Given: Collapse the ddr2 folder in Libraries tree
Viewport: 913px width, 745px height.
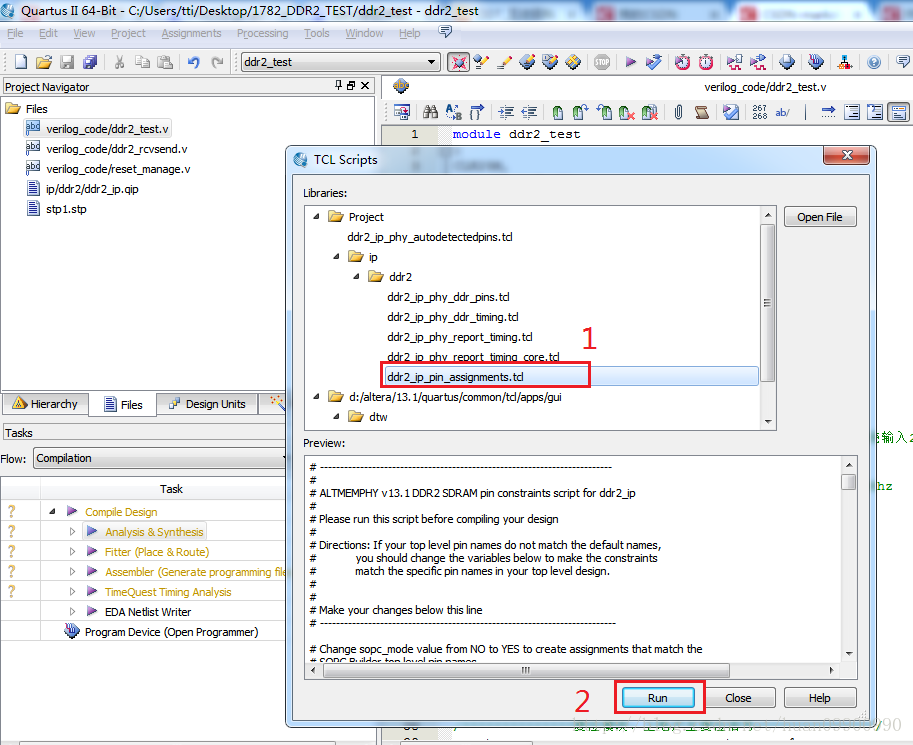Looking at the screenshot, I should pyautogui.click(x=356, y=276).
